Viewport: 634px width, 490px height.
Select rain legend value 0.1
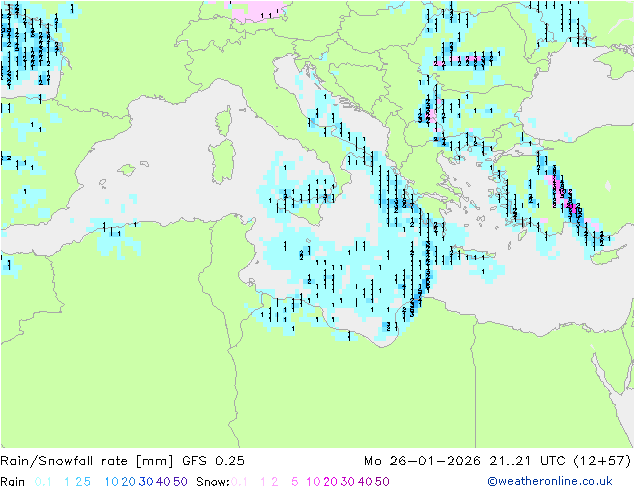[43, 482]
